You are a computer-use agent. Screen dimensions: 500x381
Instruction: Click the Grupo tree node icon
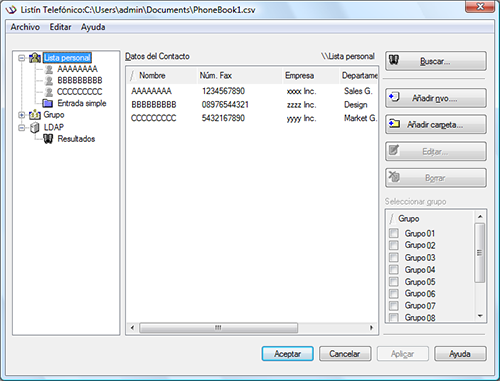[x=35, y=115]
